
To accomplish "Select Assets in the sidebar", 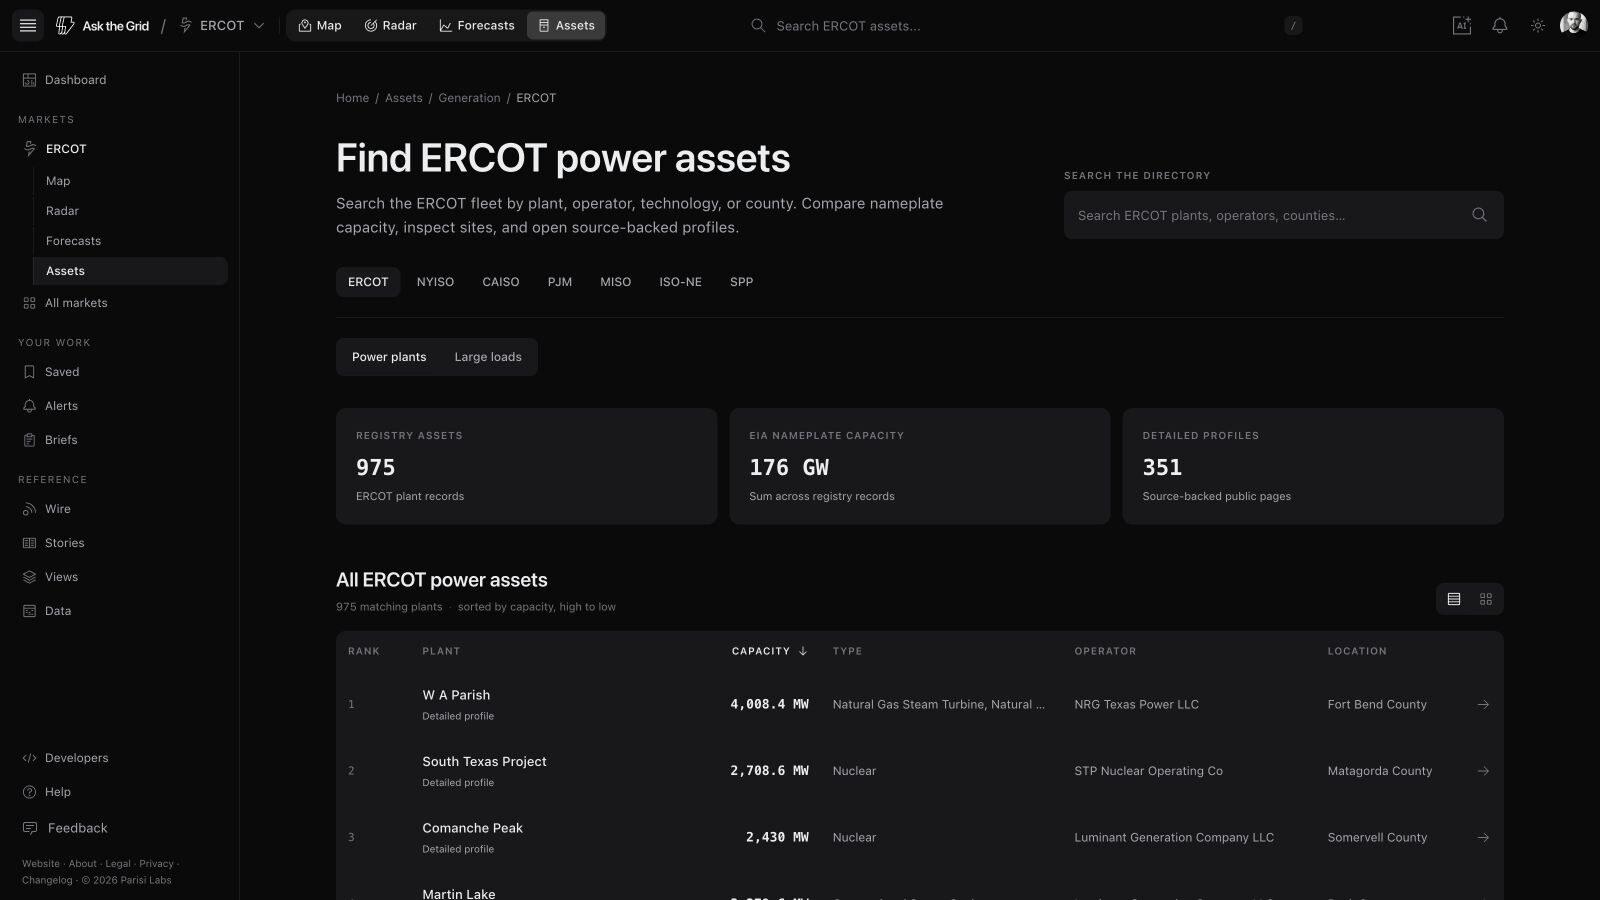I will coord(130,271).
